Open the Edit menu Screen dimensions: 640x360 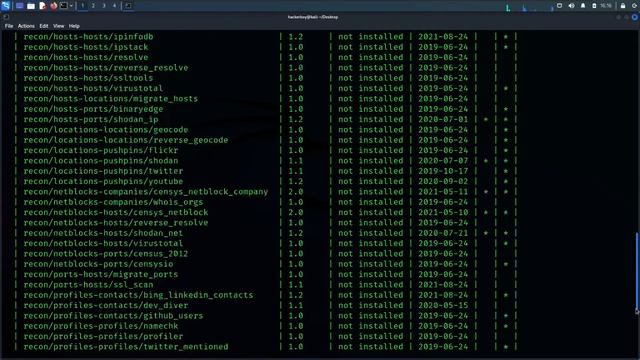[44, 26]
